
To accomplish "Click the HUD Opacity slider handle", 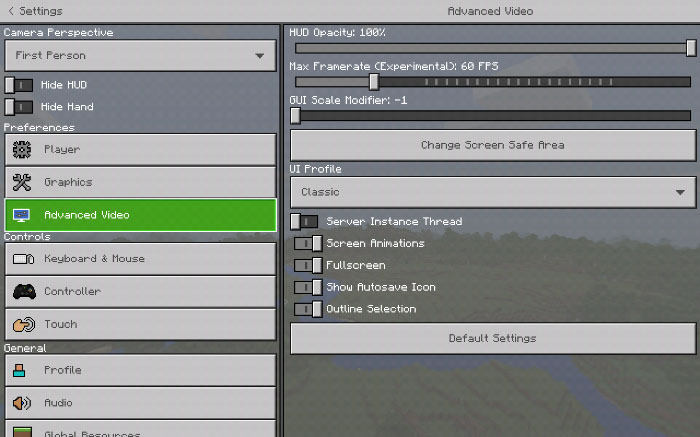I will coord(691,48).
